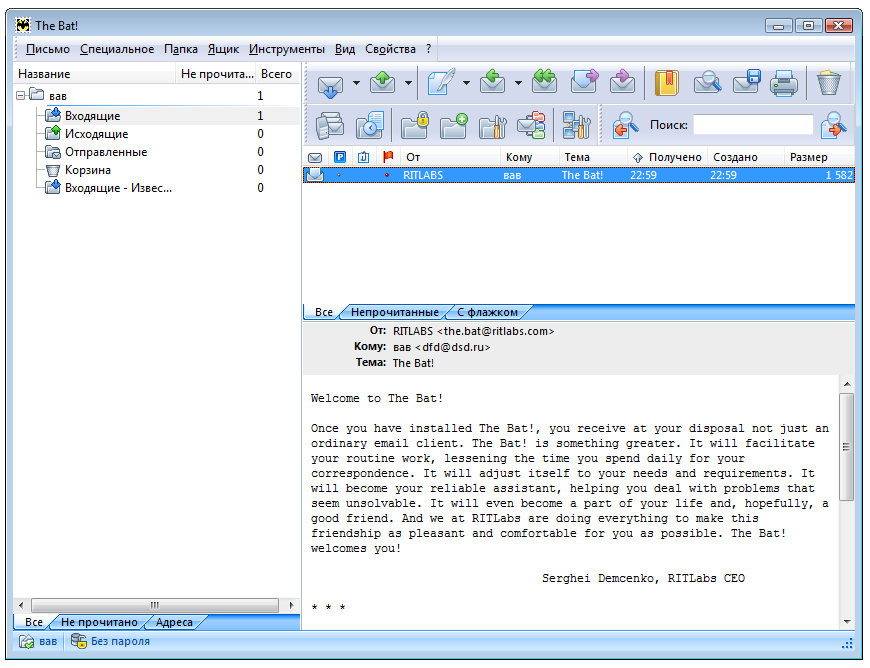Select the Корзина folder
870x668 pixels.
tap(88, 170)
